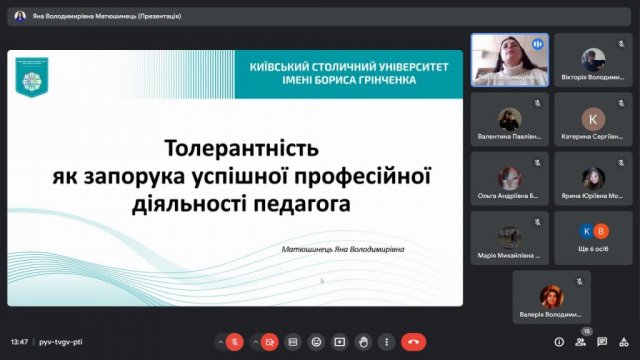640x360 pixels.
Task: Open the activities shapes icon
Action: pyautogui.click(x=624, y=342)
